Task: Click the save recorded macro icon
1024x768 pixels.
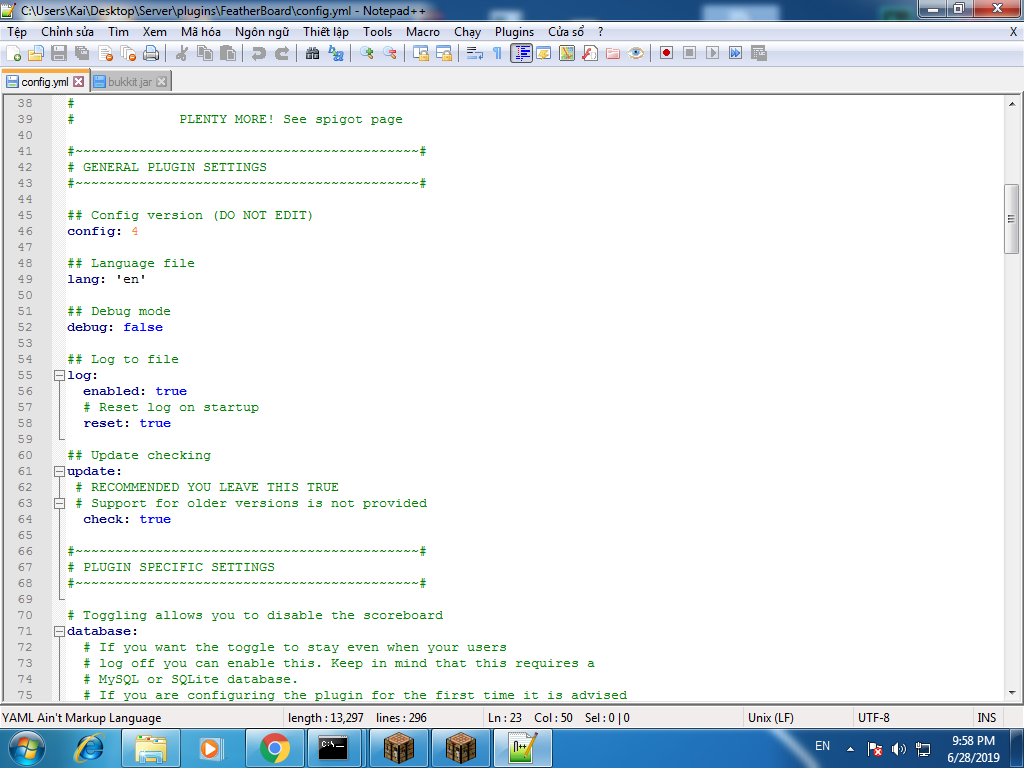Action: click(759, 54)
